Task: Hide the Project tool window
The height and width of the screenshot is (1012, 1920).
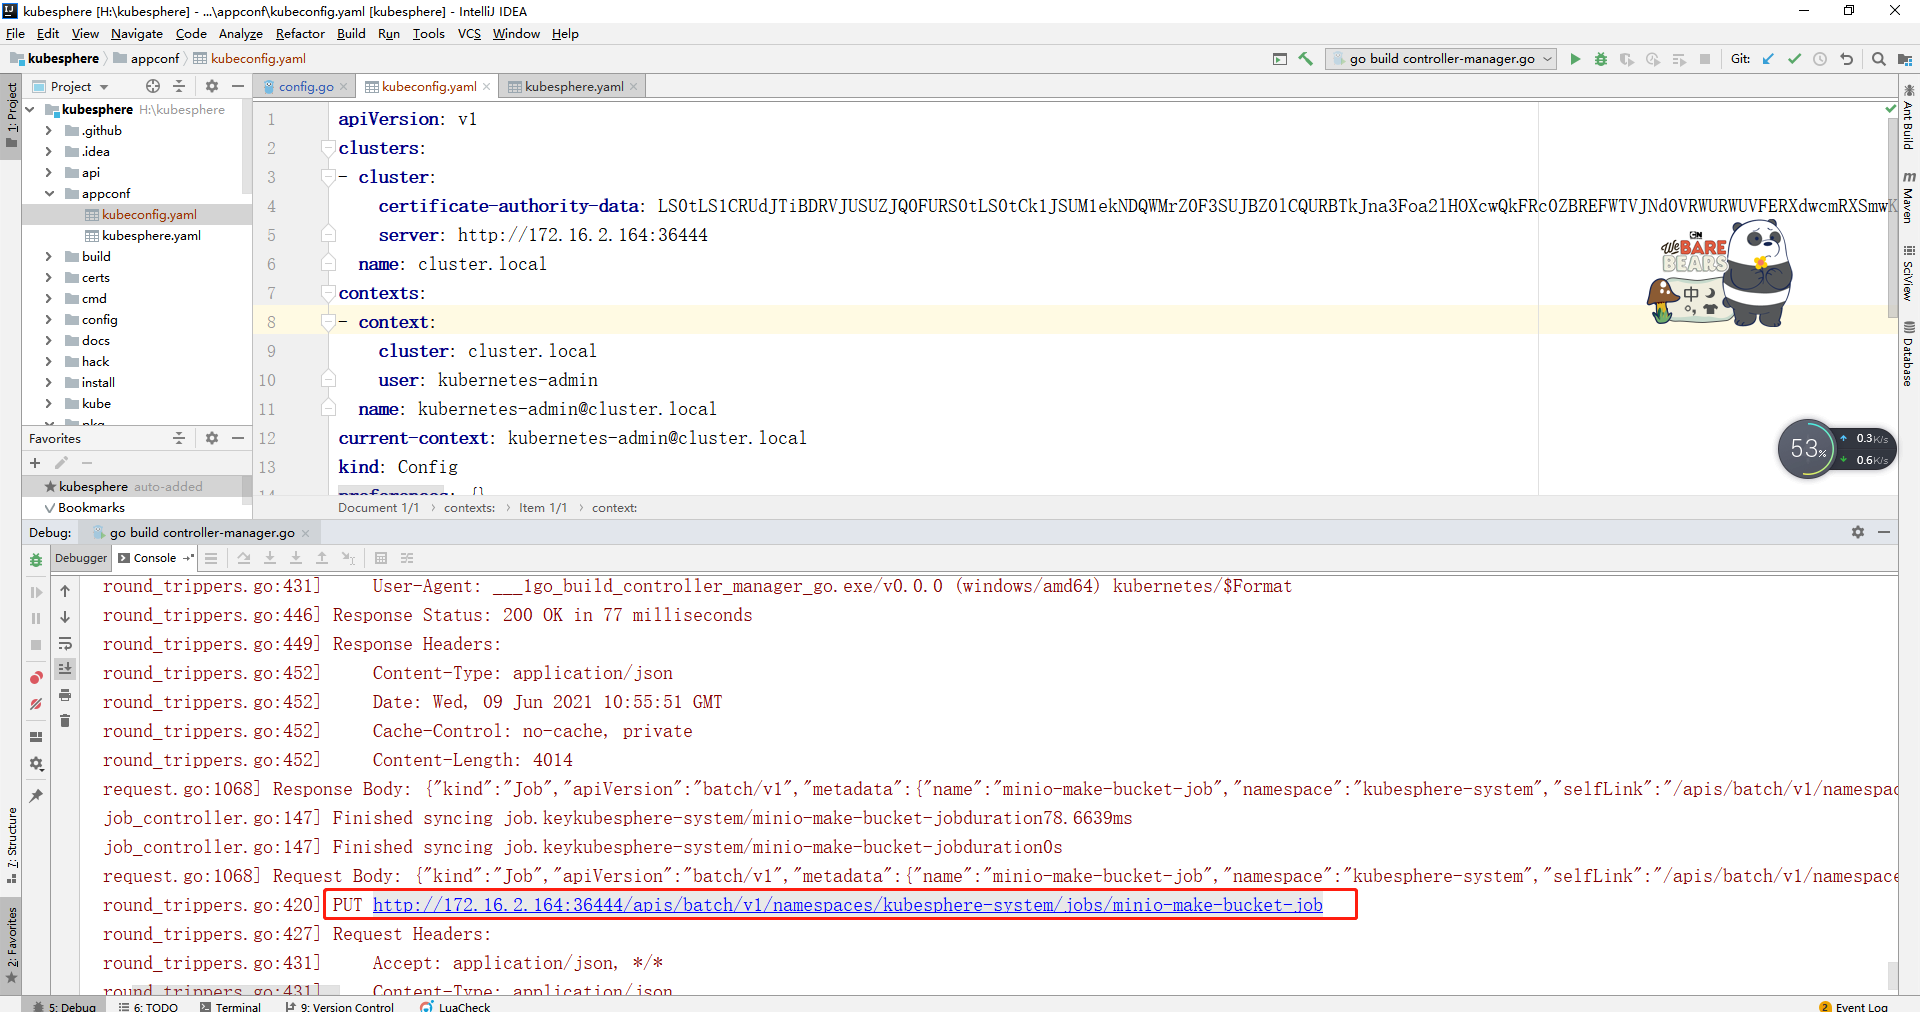Action: pos(238,86)
